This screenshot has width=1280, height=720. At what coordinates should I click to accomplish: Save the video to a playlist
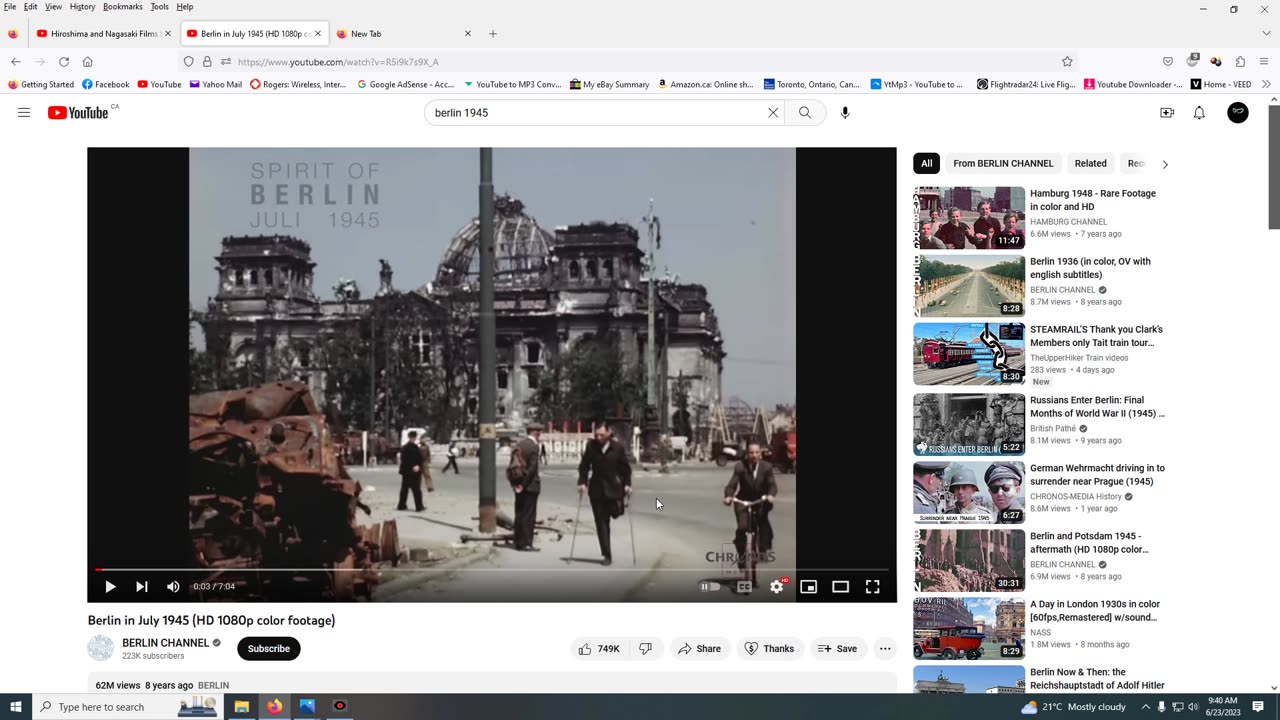[x=838, y=649]
